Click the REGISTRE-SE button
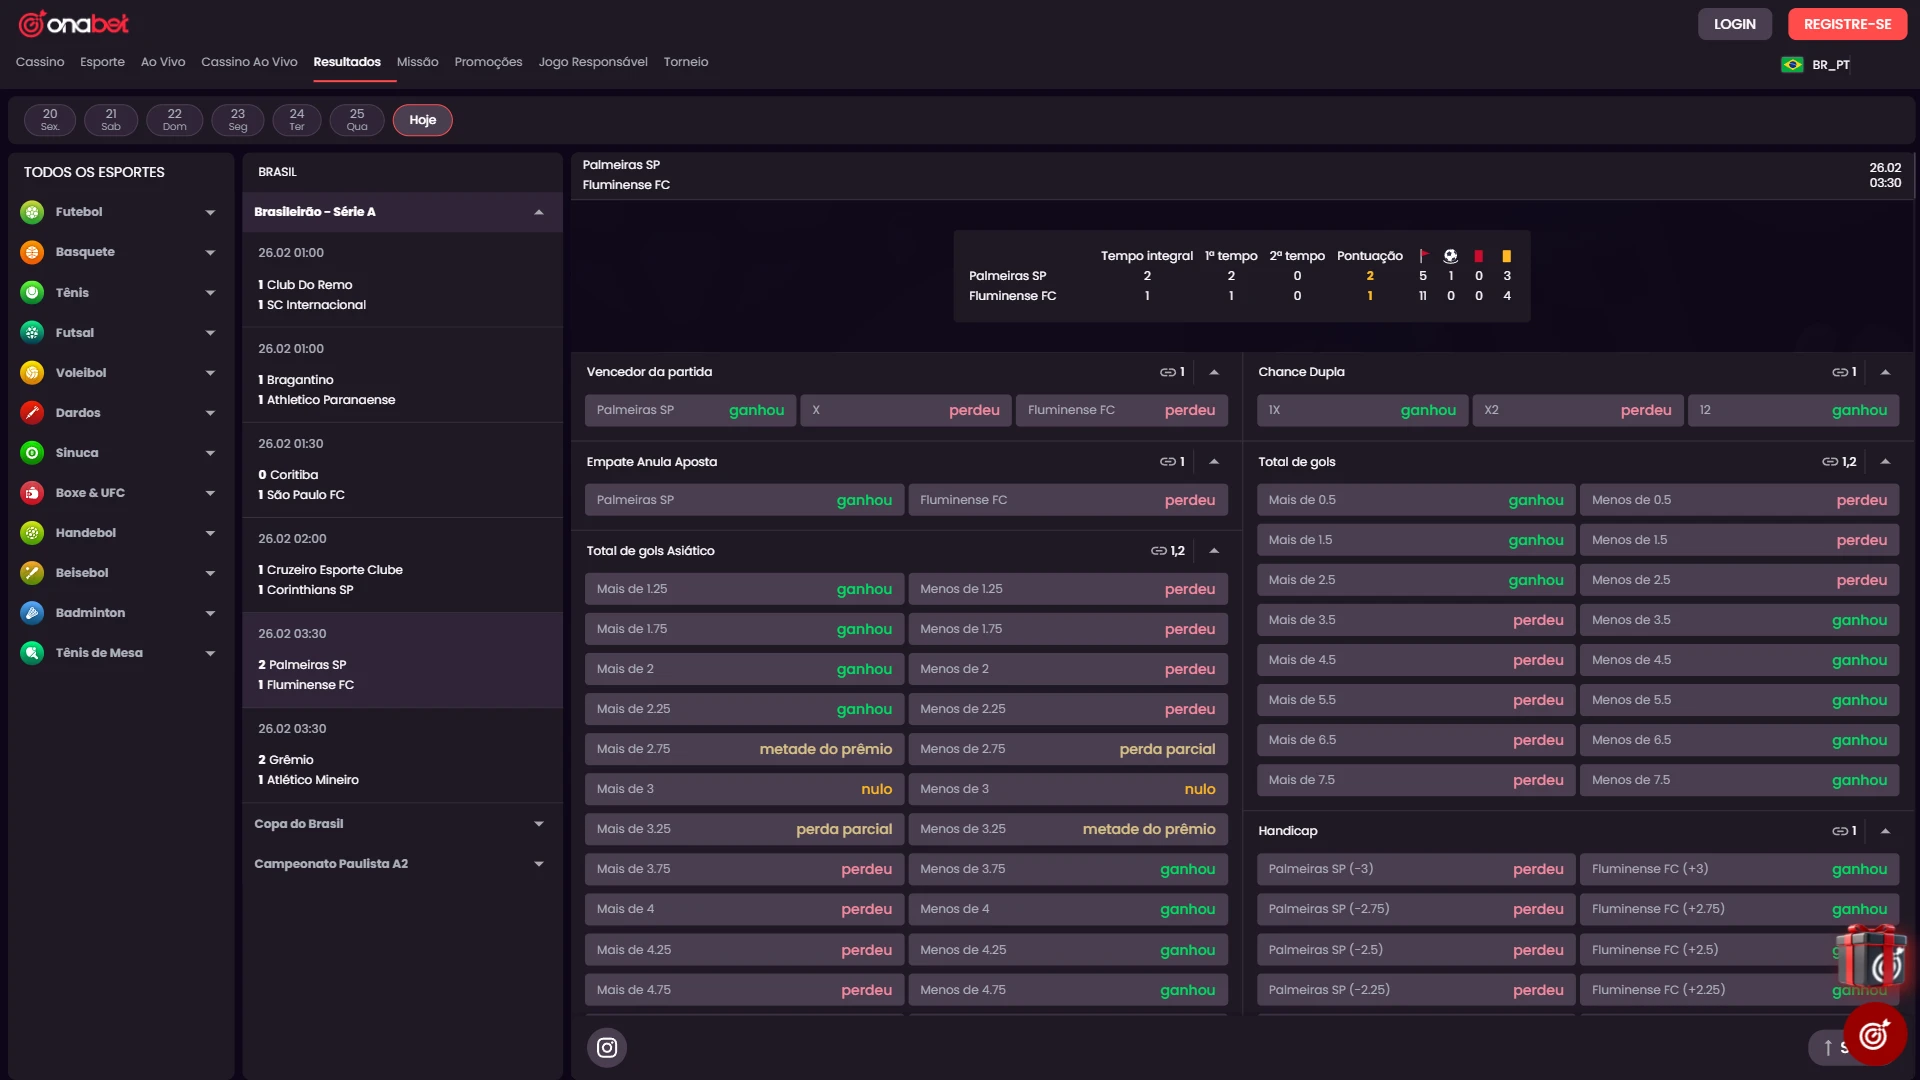The image size is (1920, 1080). pyautogui.click(x=1847, y=24)
